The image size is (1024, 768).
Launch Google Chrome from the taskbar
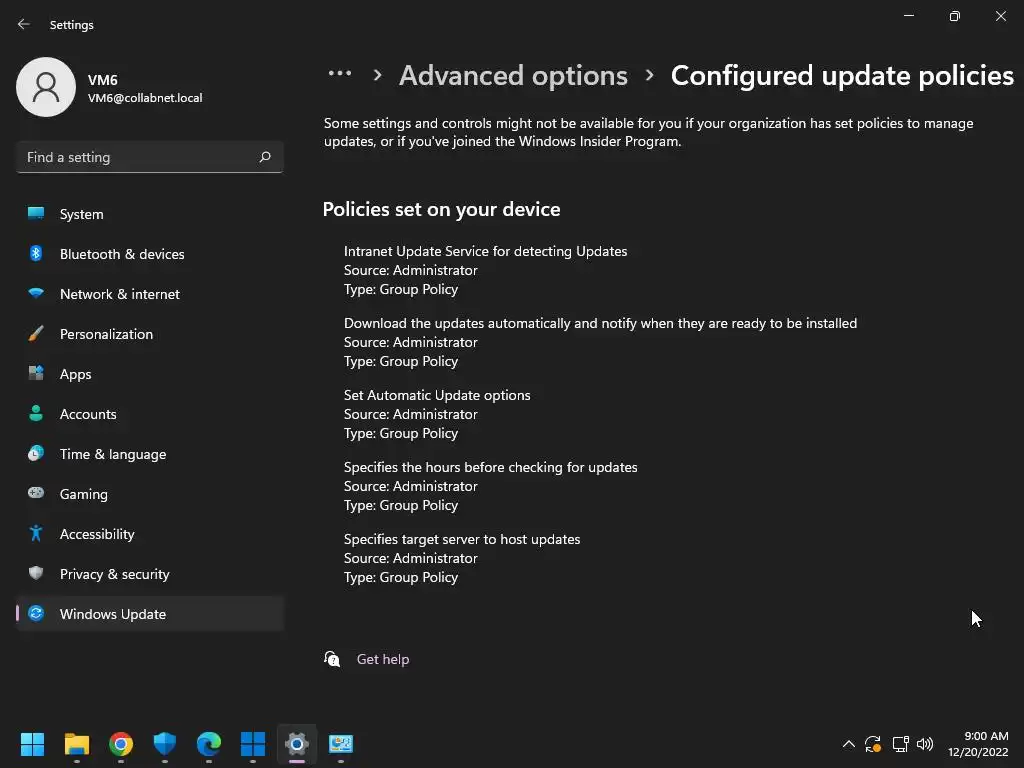click(x=121, y=744)
